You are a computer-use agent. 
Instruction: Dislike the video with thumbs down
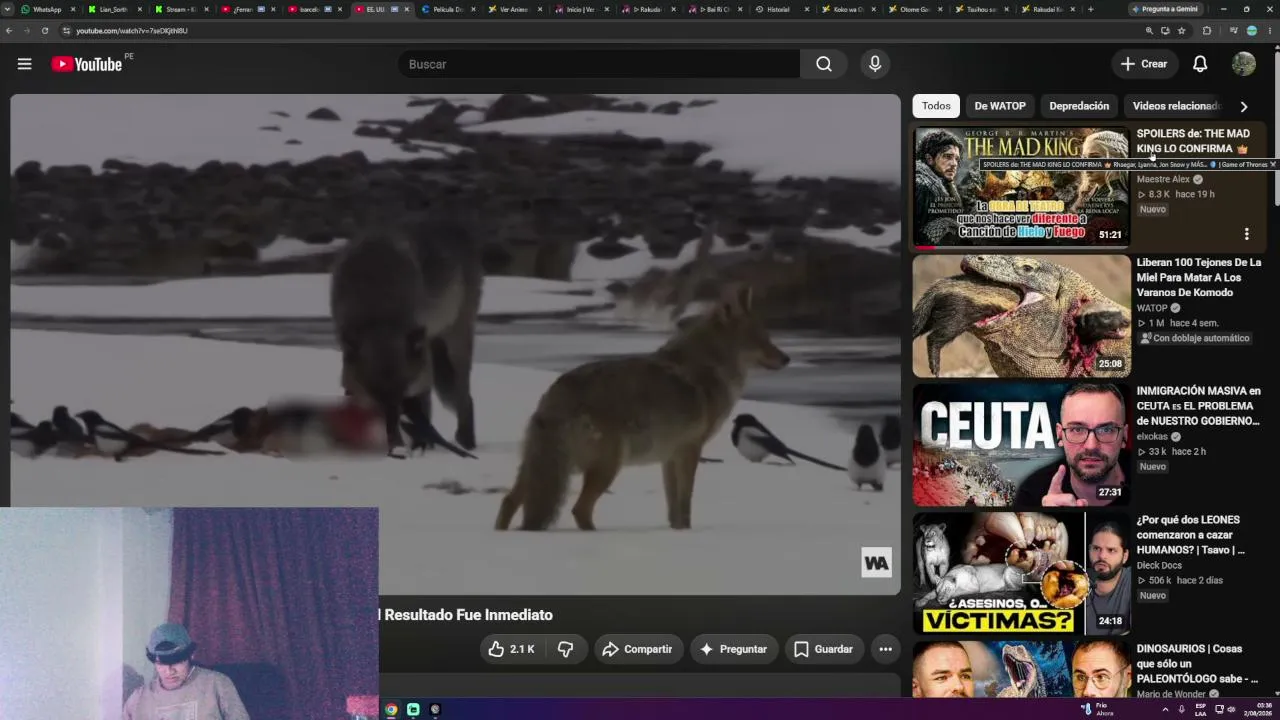566,649
